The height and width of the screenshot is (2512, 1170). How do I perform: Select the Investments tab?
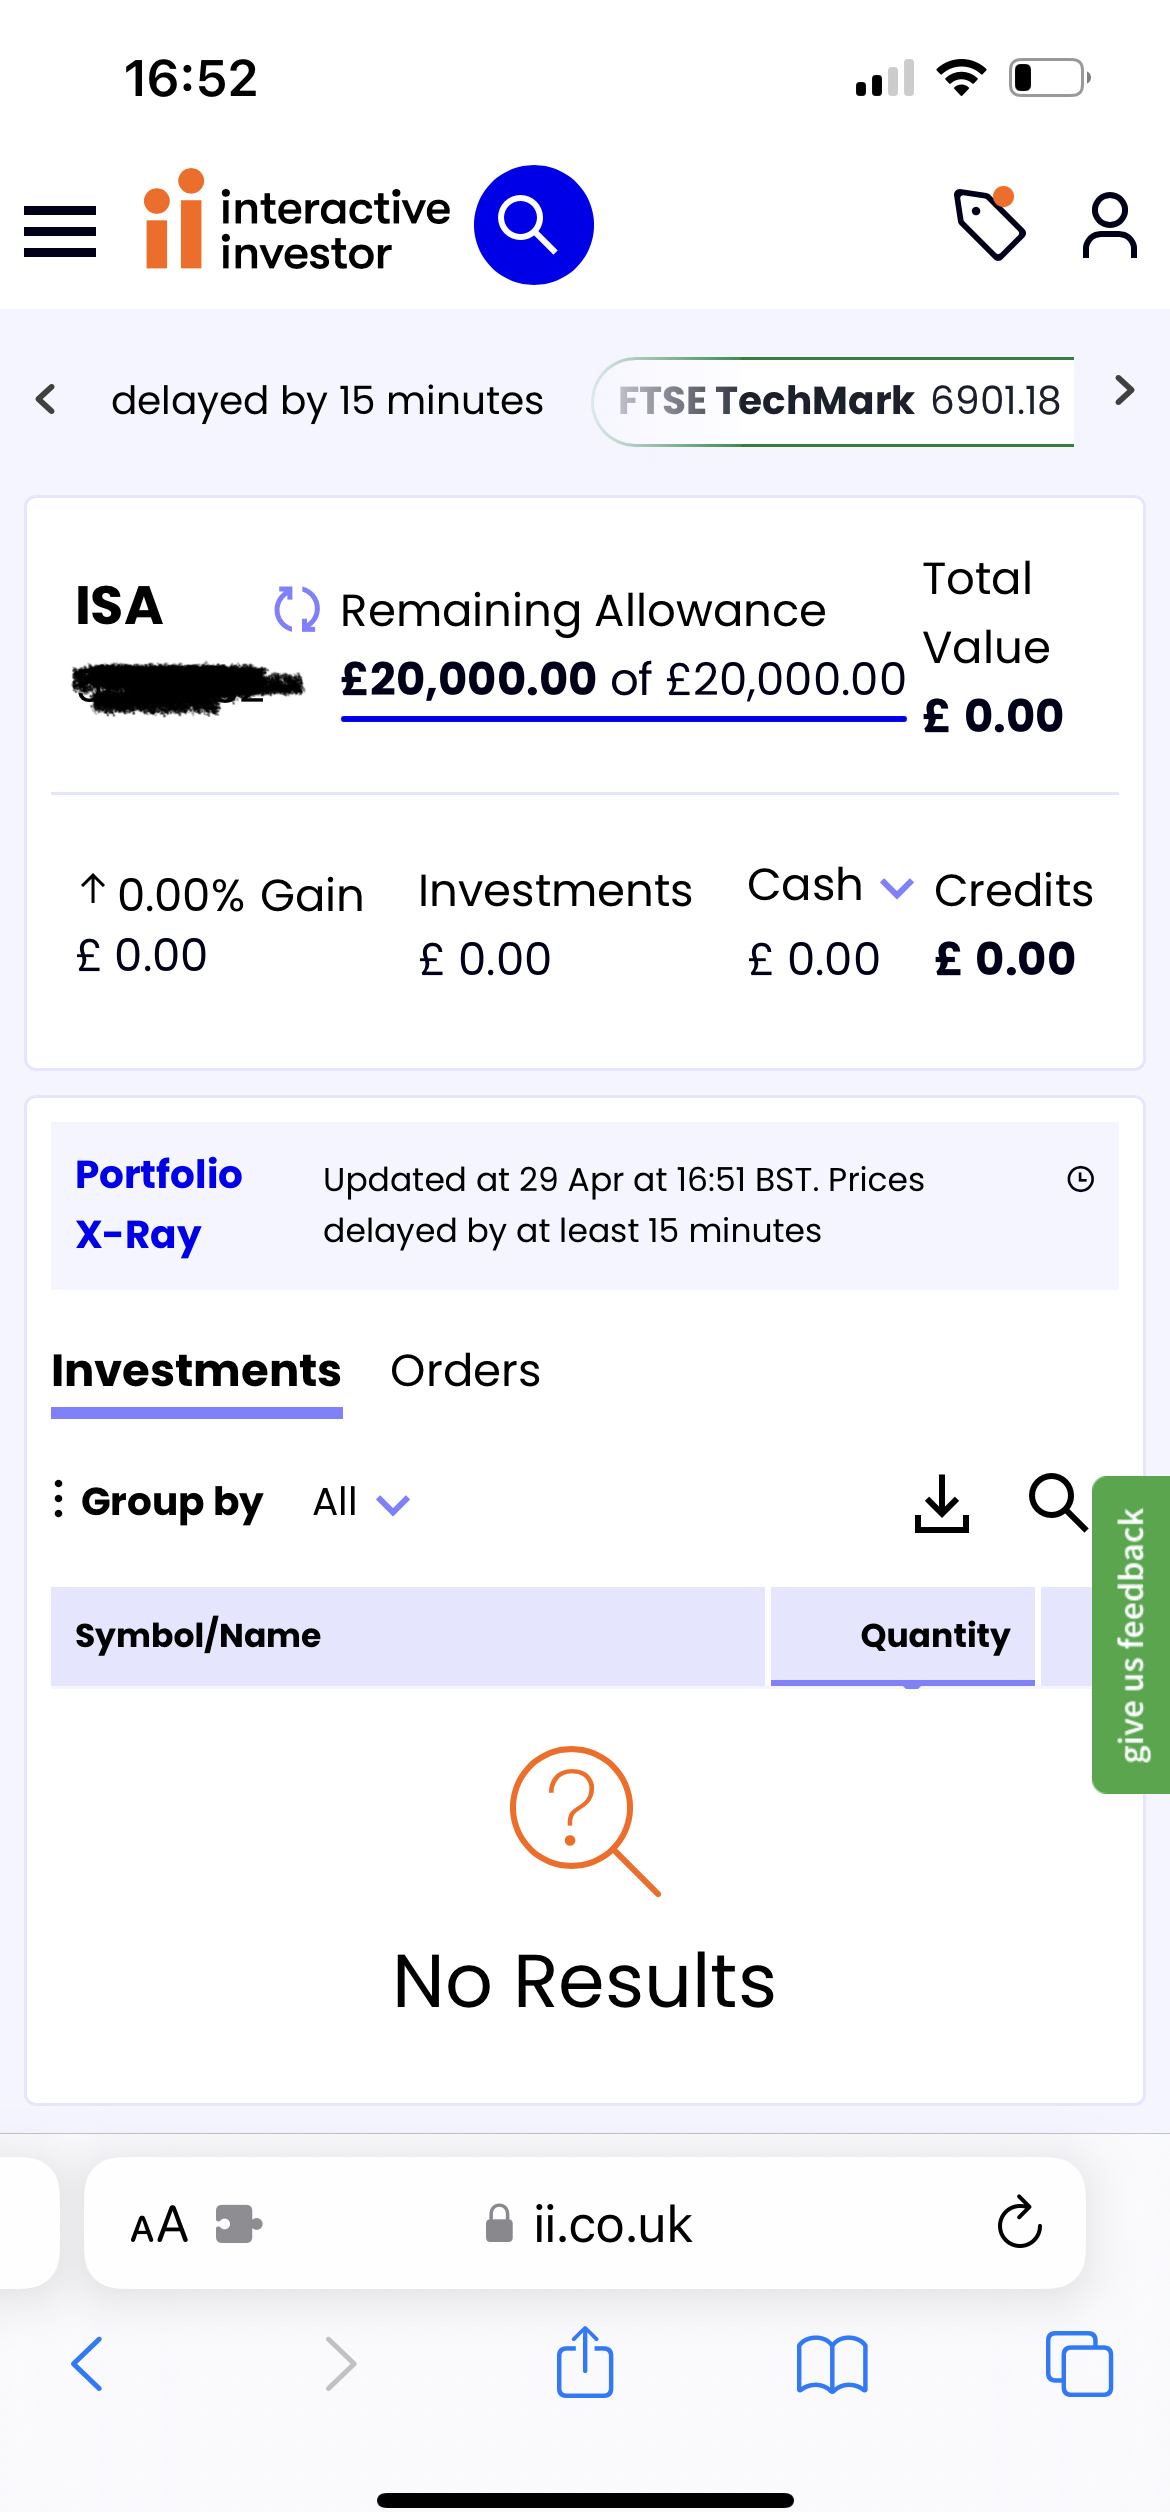(196, 1371)
